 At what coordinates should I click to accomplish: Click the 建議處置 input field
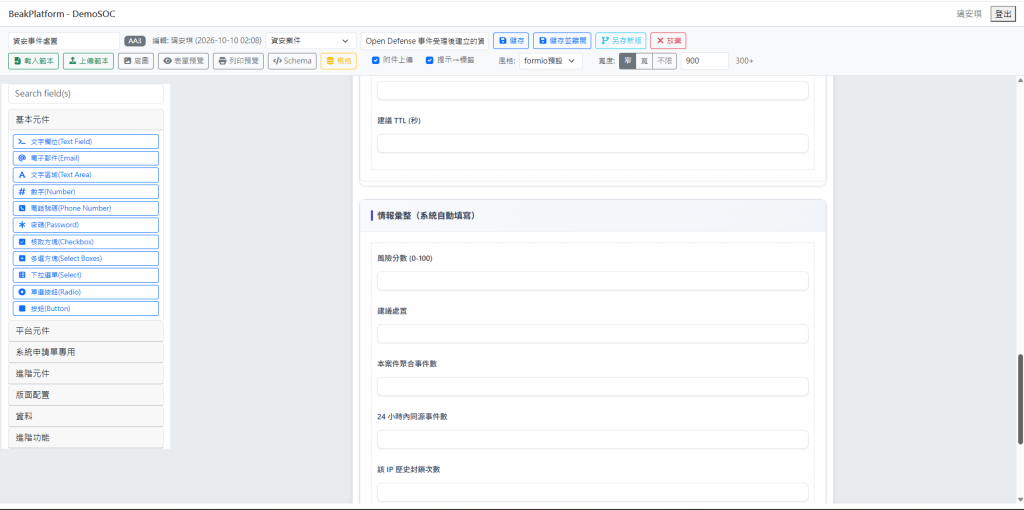pyautogui.click(x=592, y=334)
